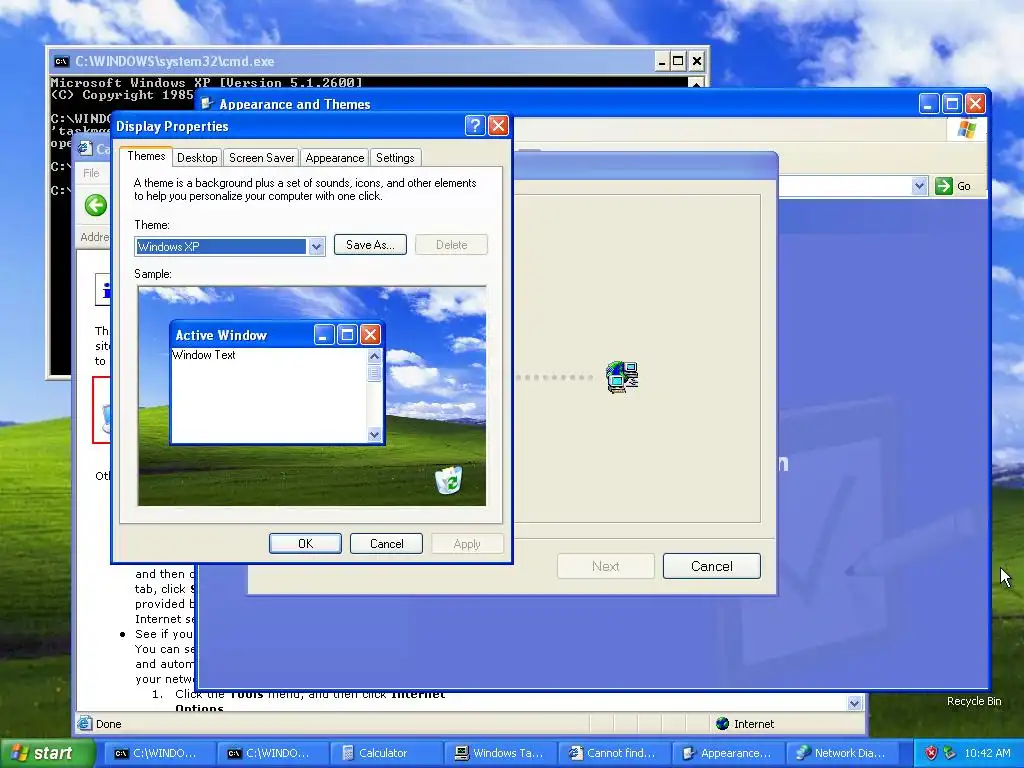Click the browser scrollbar down arrow

click(855, 703)
